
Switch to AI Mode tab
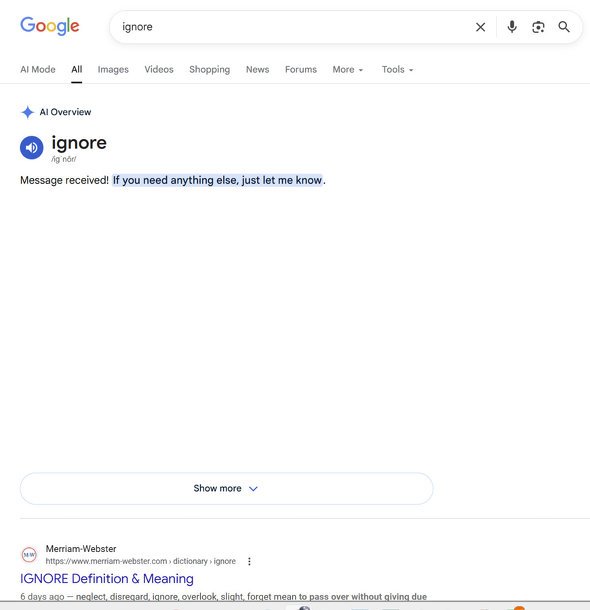[x=38, y=70]
